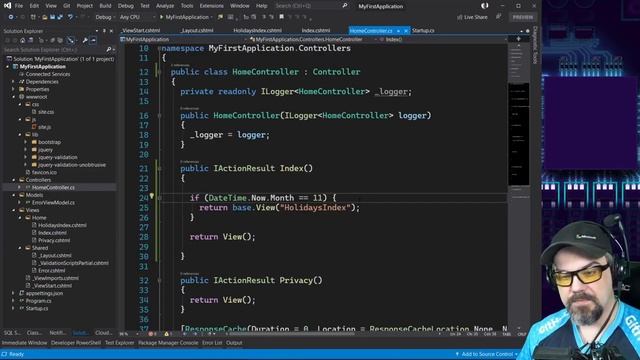The image size is (640, 360).
Task: Open the Debug configuration dropdown
Action: pos(105,17)
